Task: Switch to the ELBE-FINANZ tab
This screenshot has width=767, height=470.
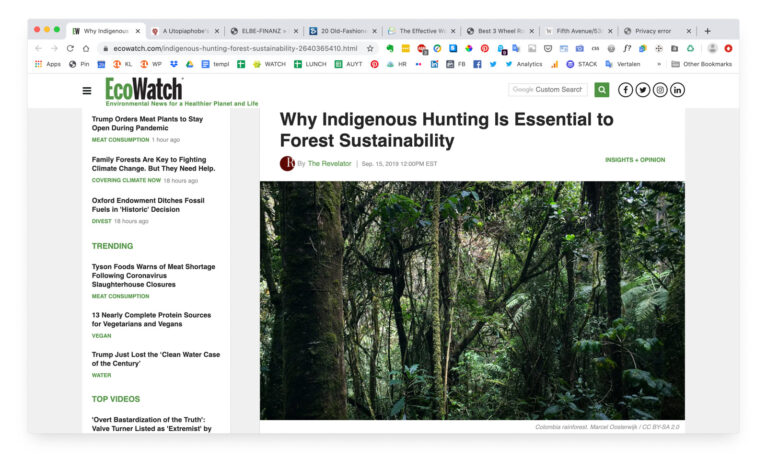Action: [262, 31]
